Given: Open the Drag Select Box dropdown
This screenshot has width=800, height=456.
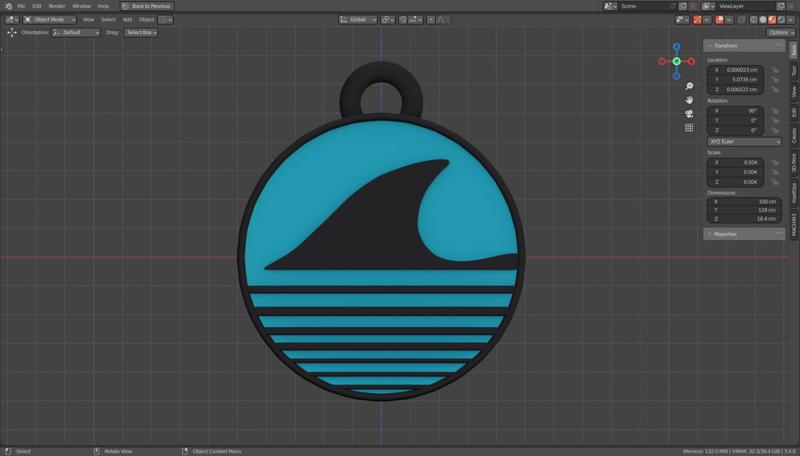Looking at the screenshot, I should (141, 32).
